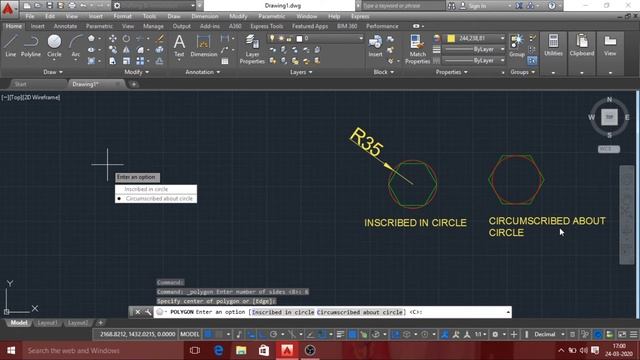
Task: Click the command line customize wrench icon
Action: tap(147, 312)
